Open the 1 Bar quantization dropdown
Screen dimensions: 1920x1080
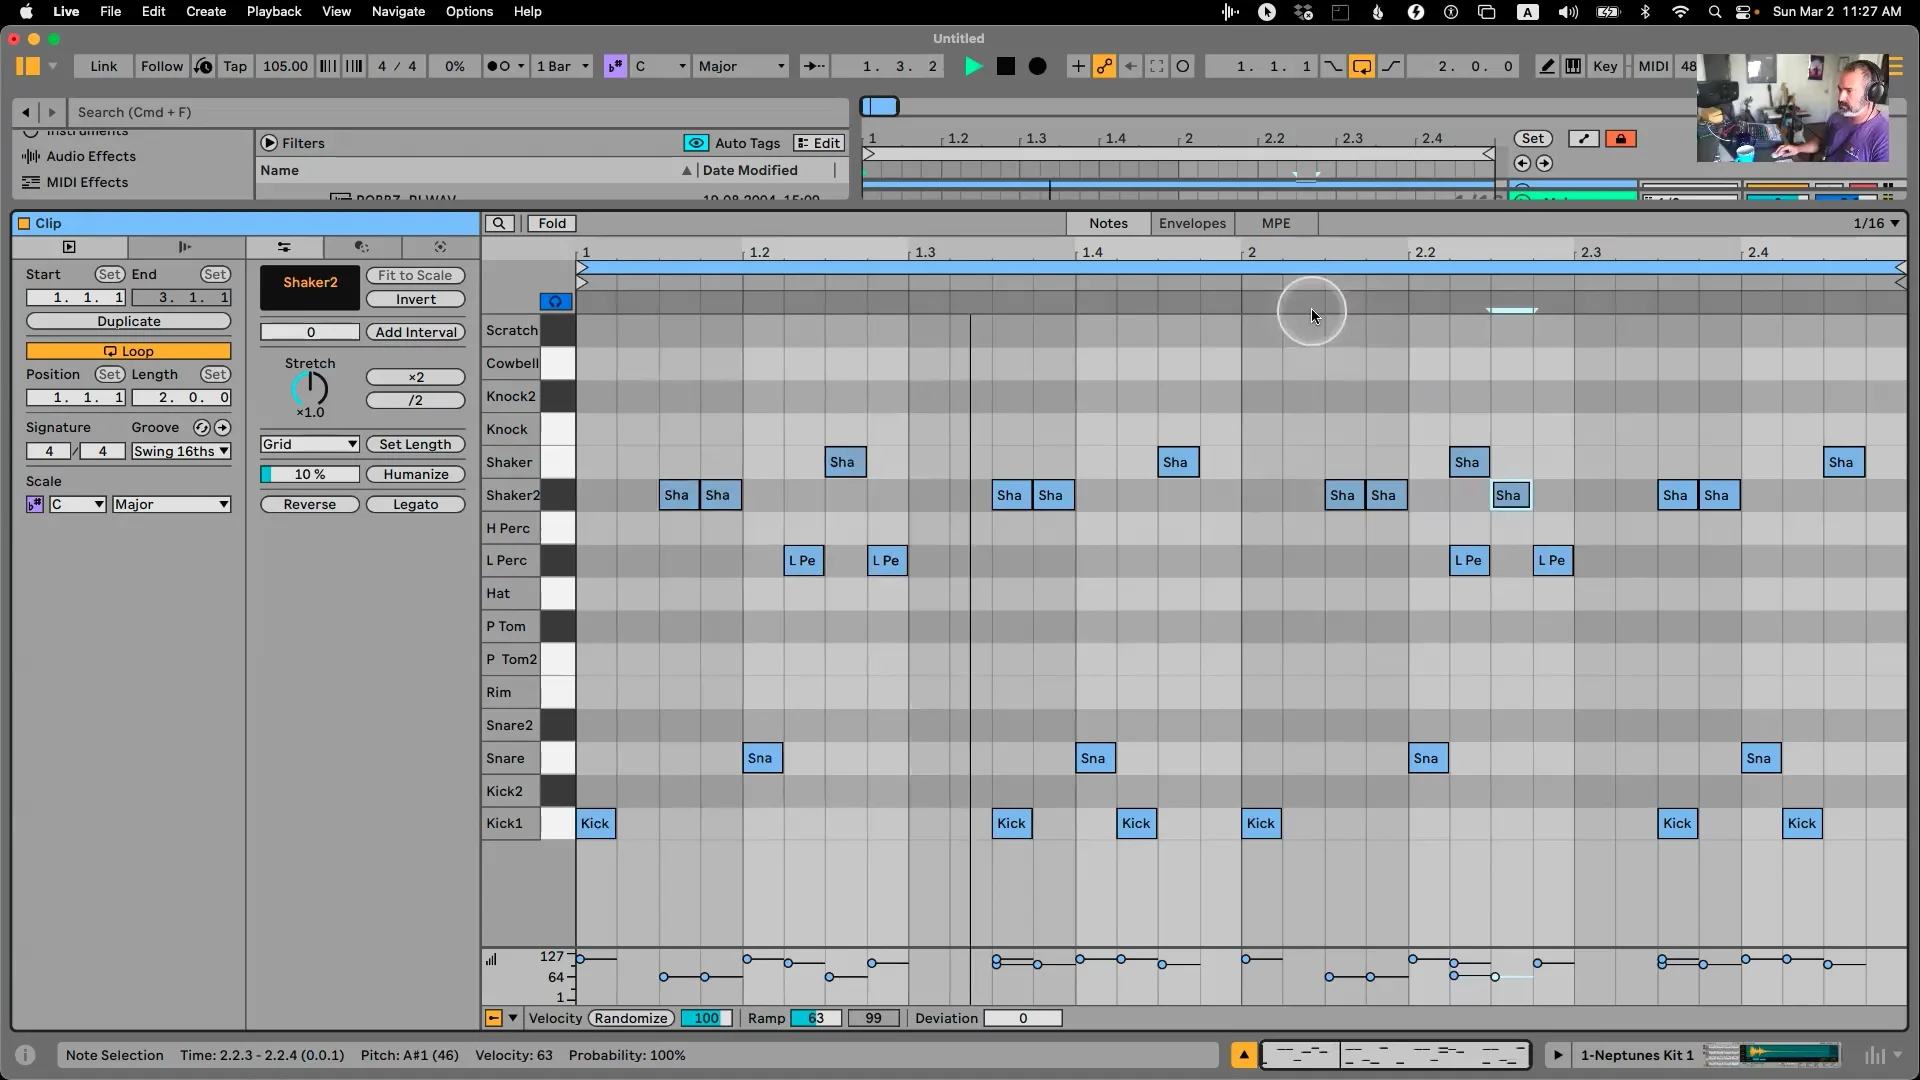563,66
